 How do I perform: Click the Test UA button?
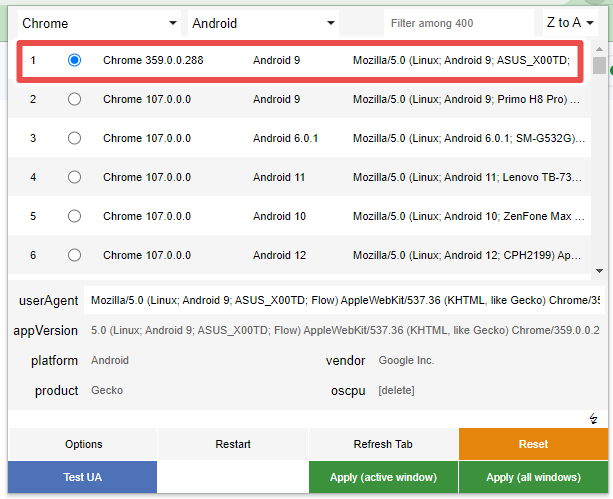point(83,477)
